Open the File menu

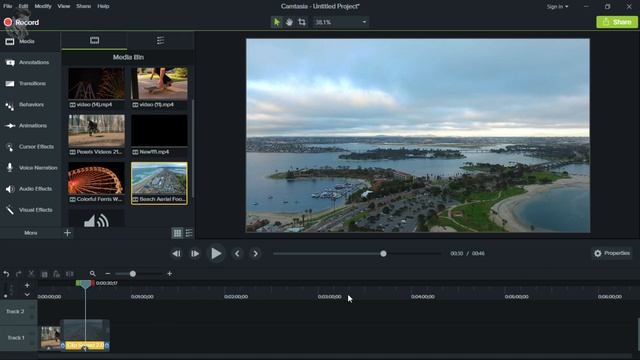pos(7,6)
